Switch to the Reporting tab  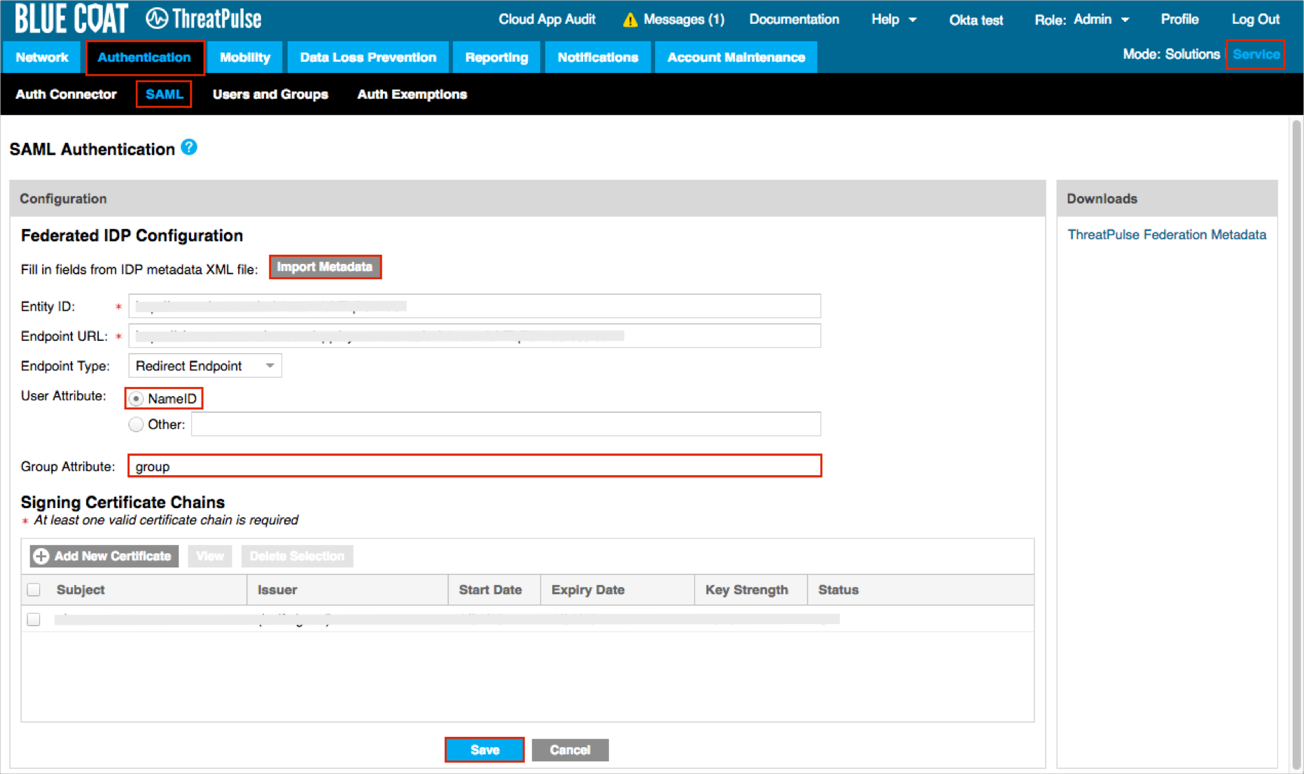click(496, 58)
